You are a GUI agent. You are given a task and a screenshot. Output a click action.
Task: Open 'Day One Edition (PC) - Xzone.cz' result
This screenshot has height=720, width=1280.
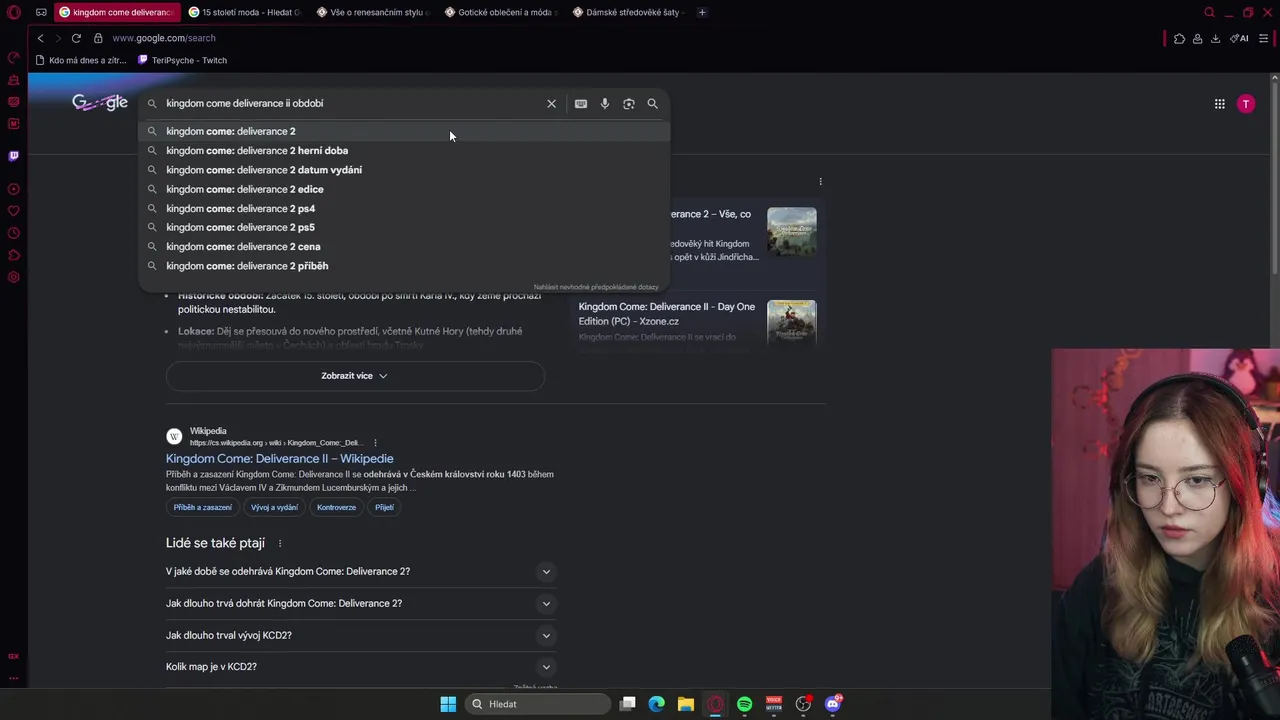(667, 314)
